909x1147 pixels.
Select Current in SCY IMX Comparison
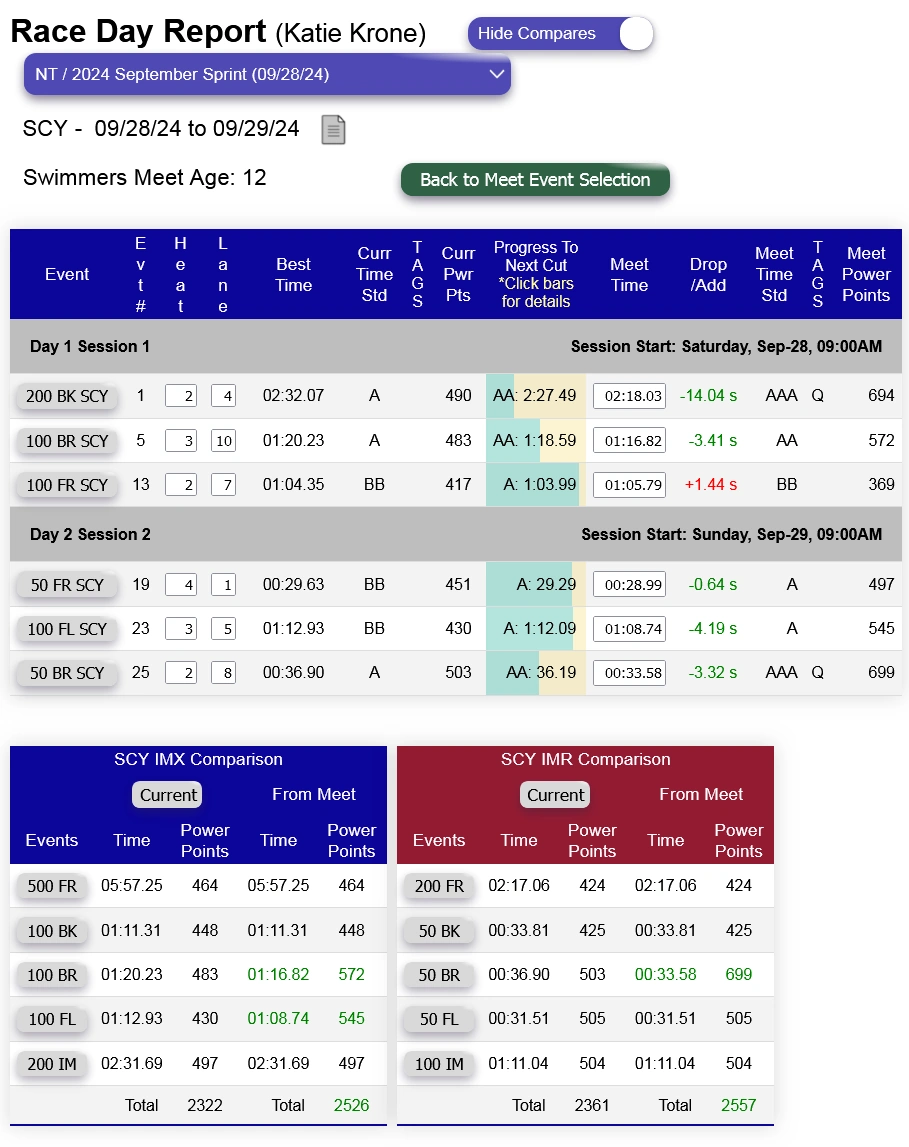168,795
